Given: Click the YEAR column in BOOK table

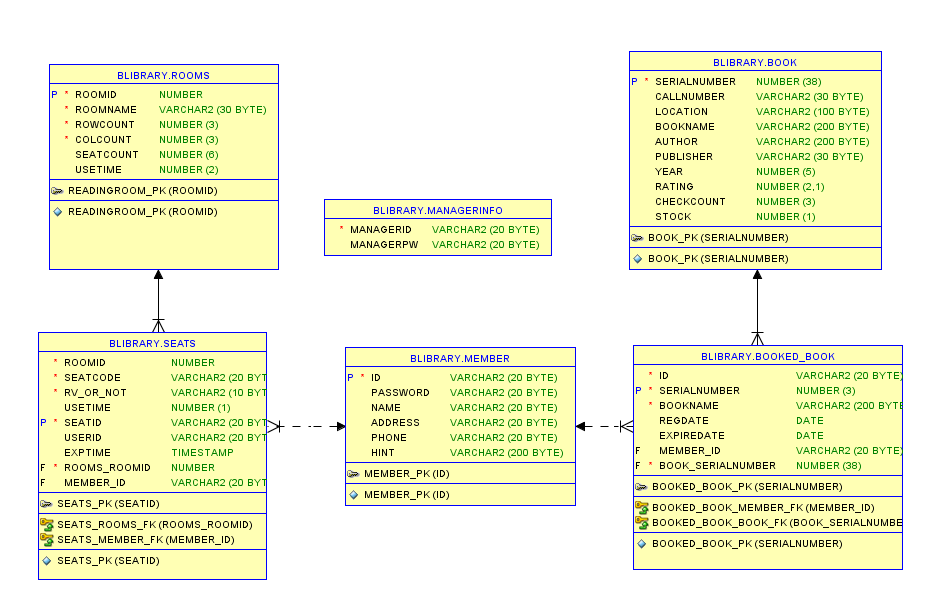Looking at the screenshot, I should point(669,172).
